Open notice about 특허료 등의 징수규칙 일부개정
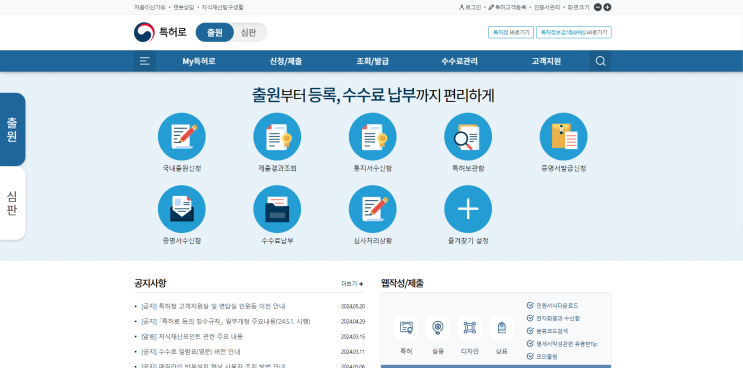 pos(226,321)
